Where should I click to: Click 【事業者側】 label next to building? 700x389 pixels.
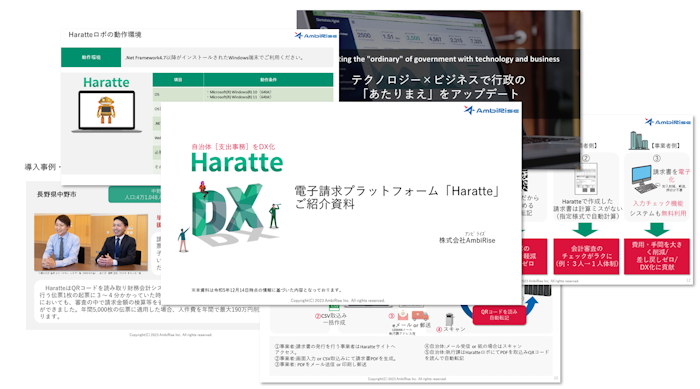coord(665,146)
